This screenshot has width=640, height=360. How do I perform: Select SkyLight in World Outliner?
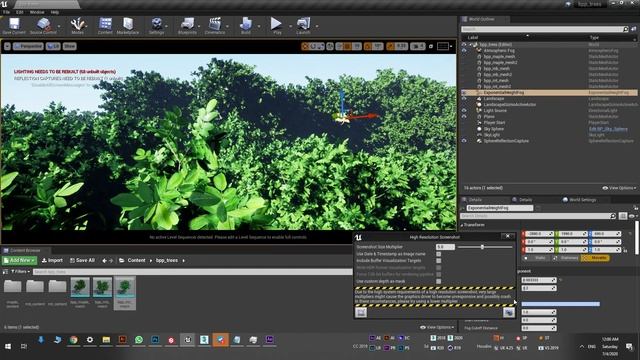click(x=491, y=135)
